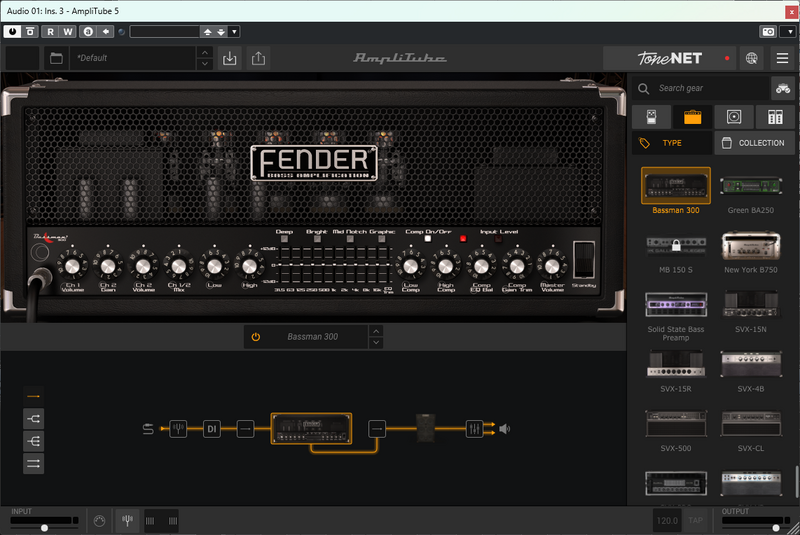The height and width of the screenshot is (535, 800).
Task: Select next preset with *Default chevron down
Action: pos(205,64)
